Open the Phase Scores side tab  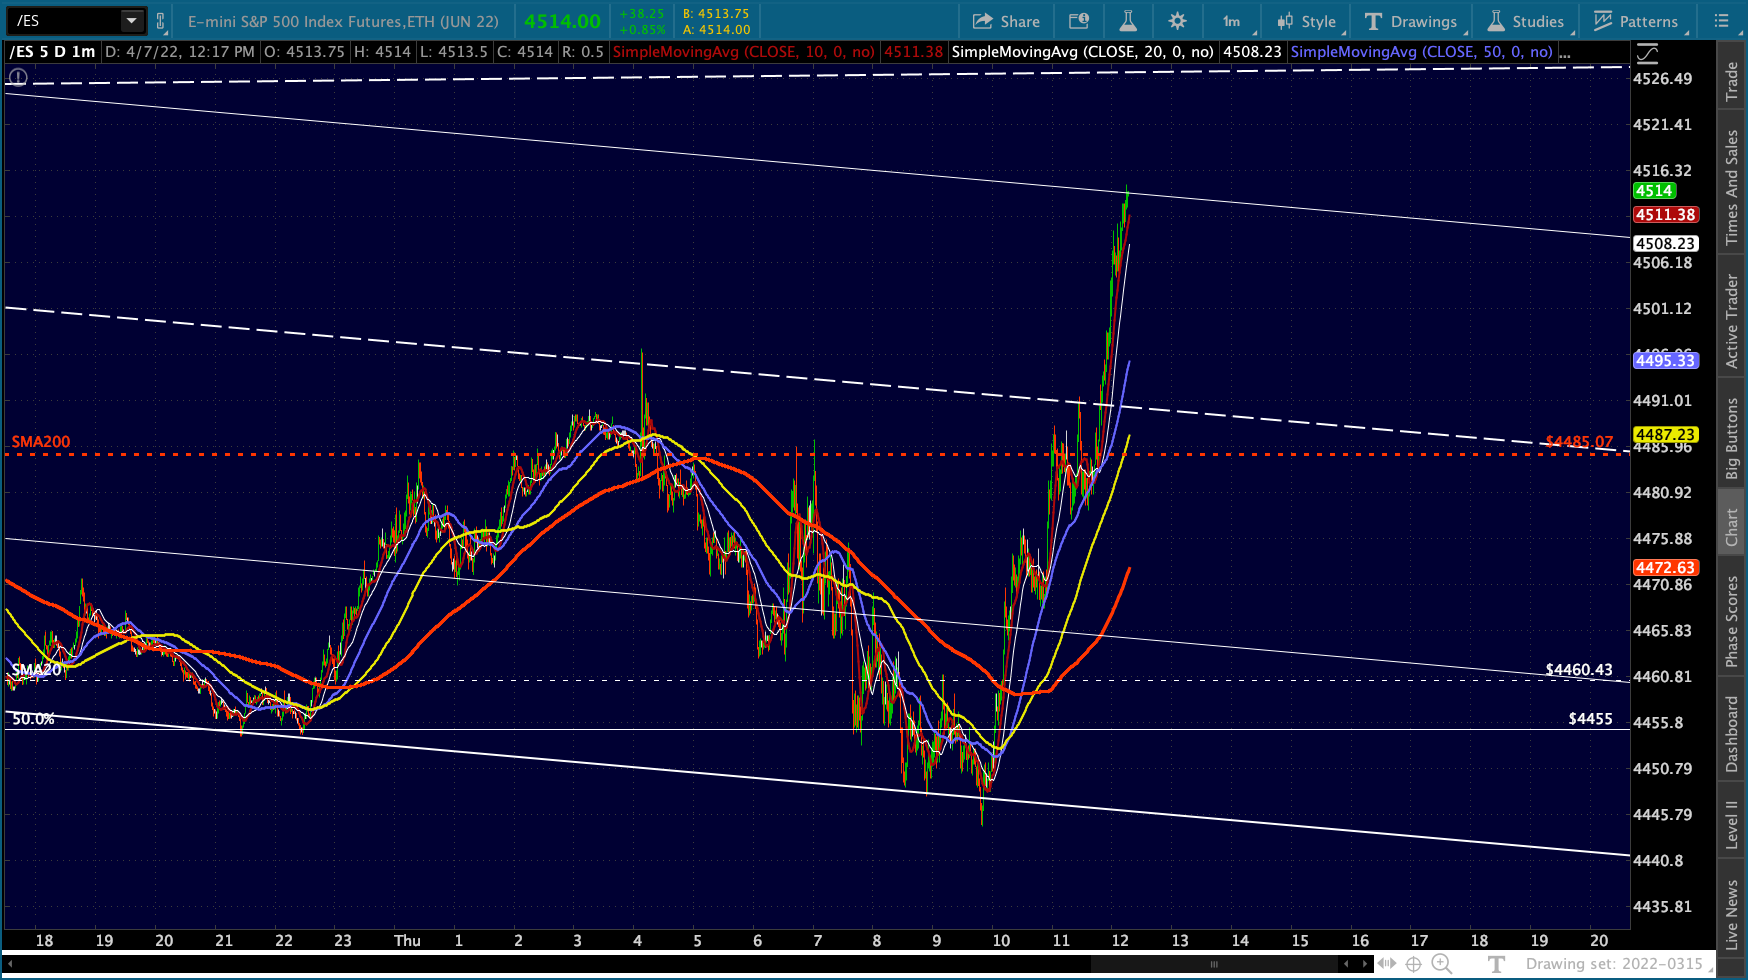(1732, 621)
